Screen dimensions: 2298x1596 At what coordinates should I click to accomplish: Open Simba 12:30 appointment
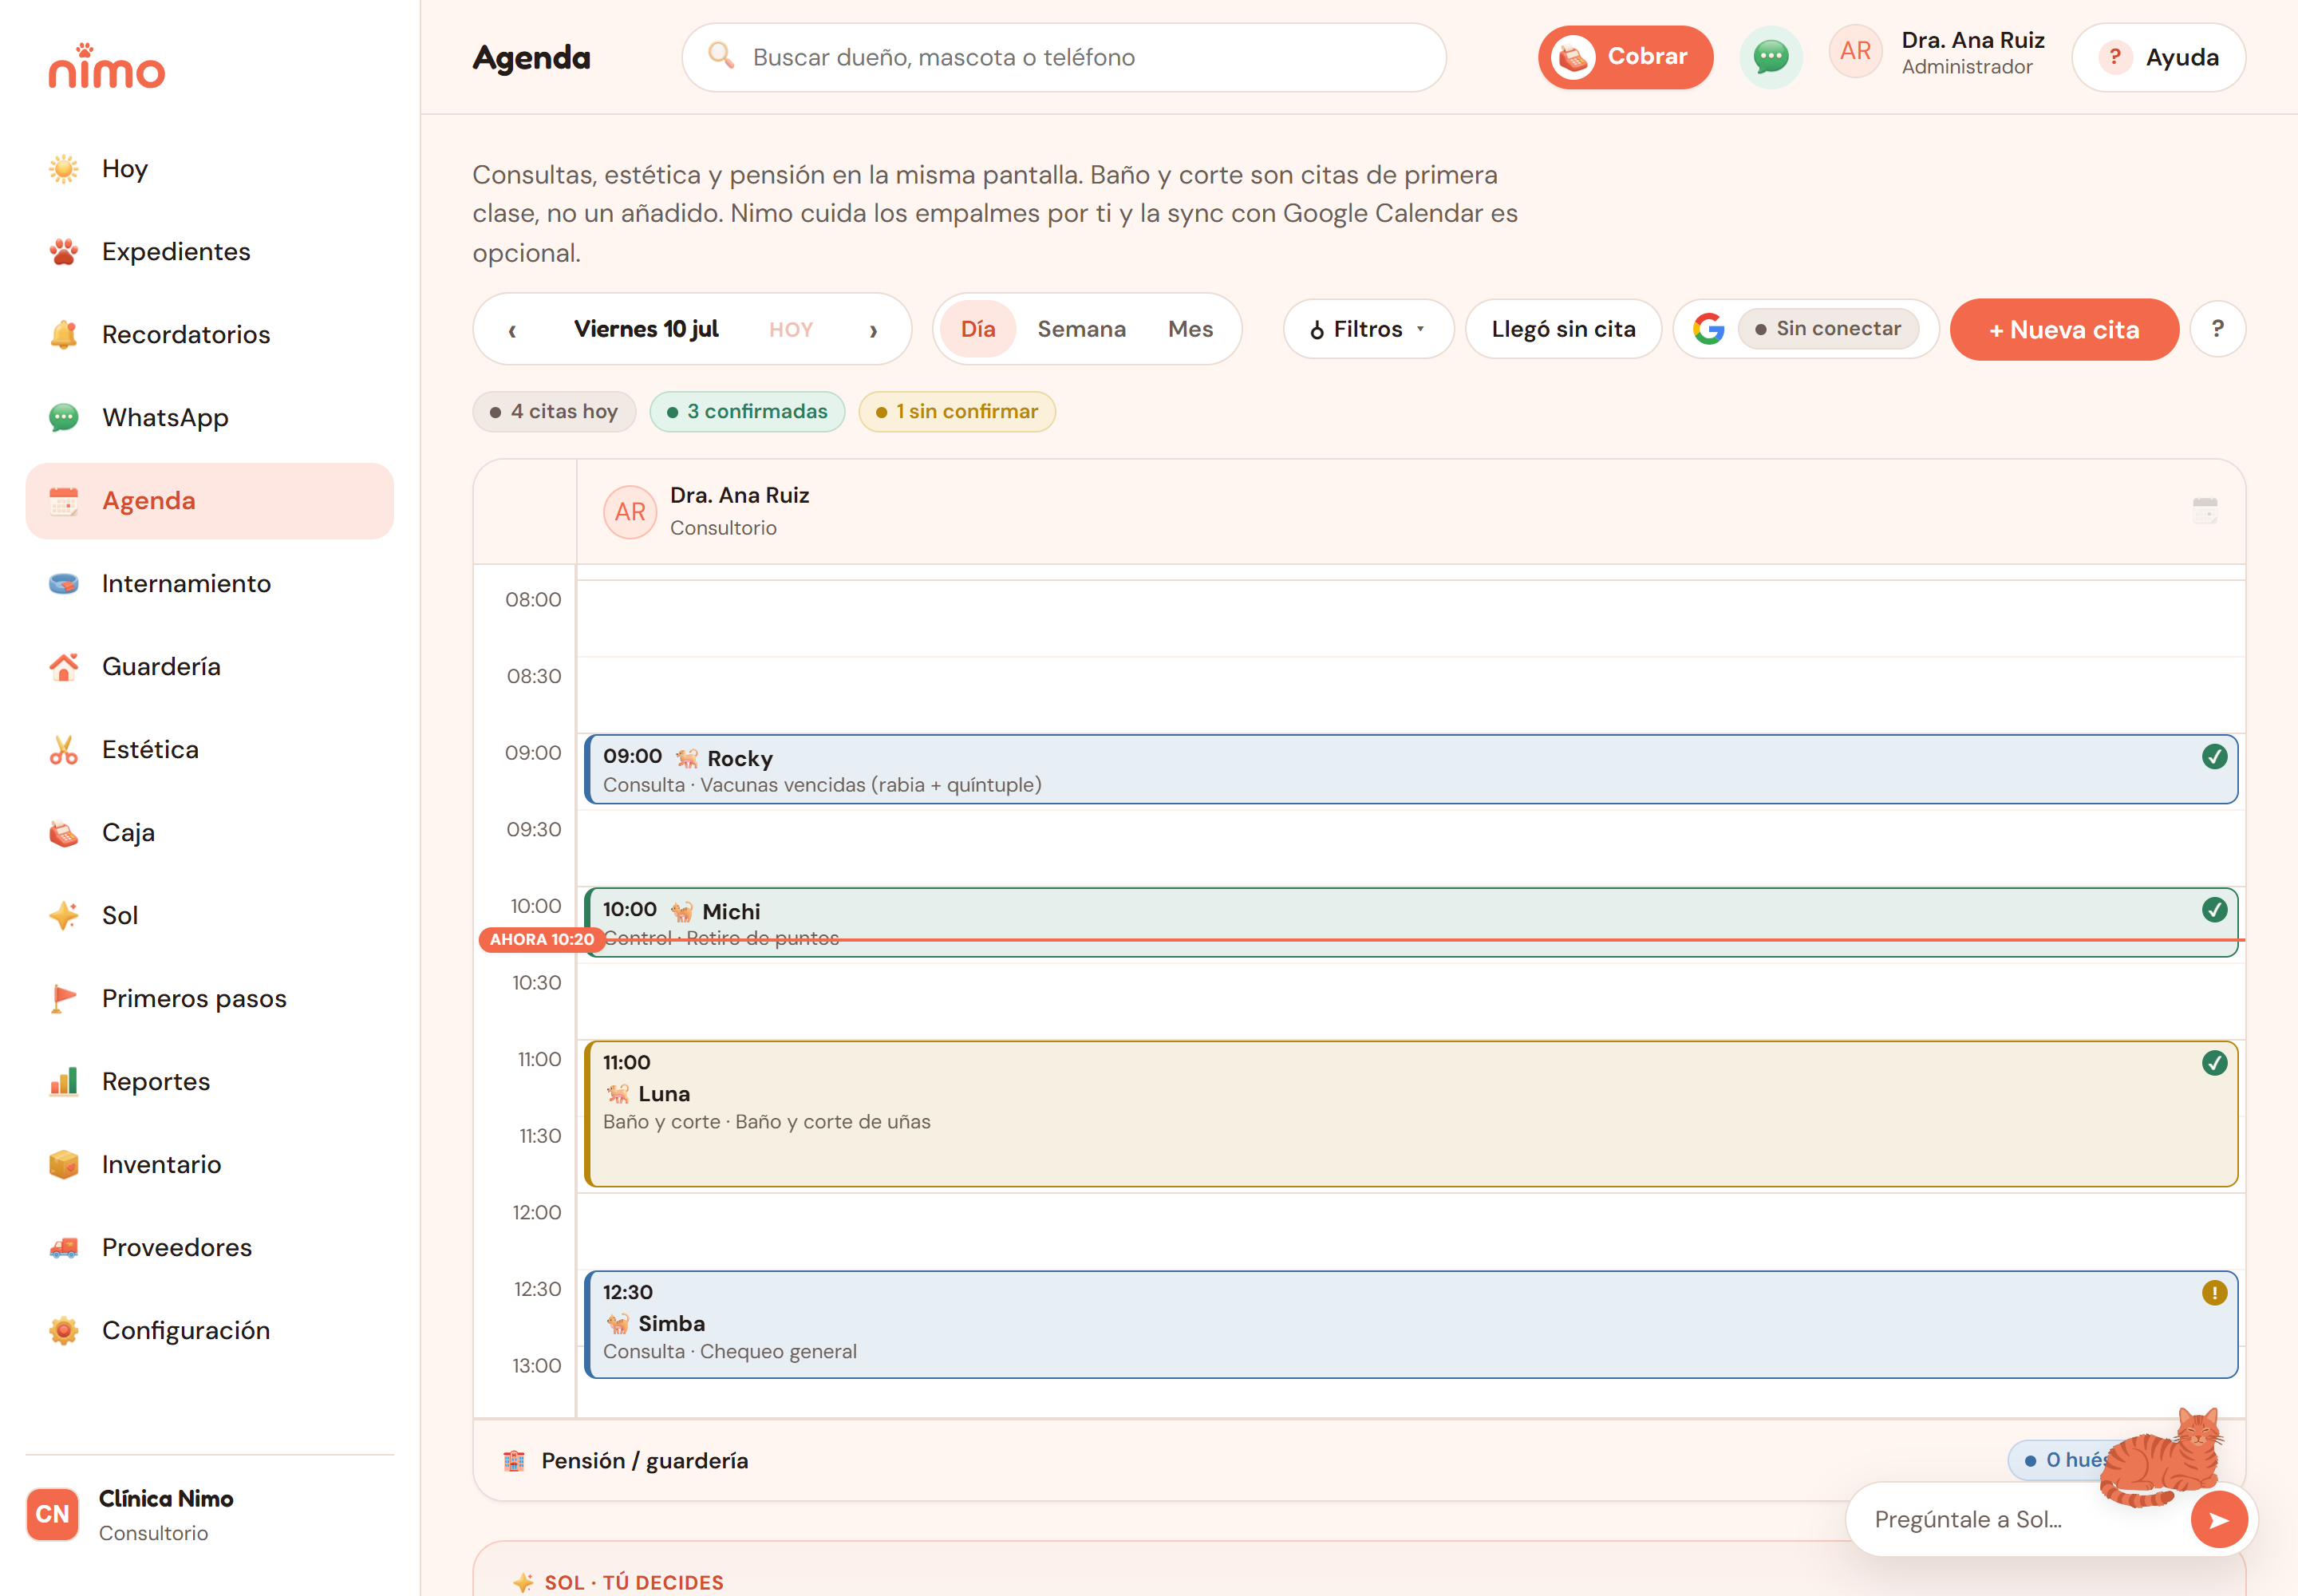[1411, 1325]
